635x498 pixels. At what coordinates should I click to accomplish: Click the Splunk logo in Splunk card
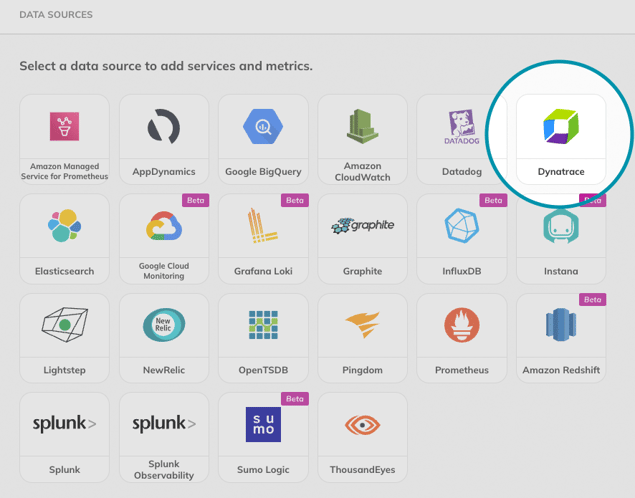pyautogui.click(x=64, y=424)
